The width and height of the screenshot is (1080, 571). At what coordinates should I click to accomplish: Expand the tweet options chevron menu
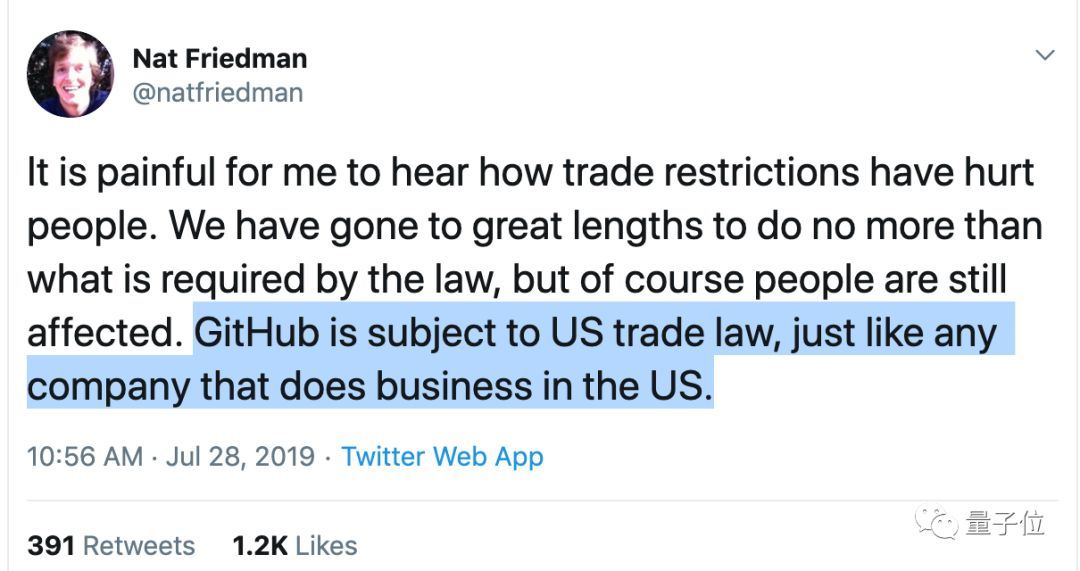point(1045,54)
